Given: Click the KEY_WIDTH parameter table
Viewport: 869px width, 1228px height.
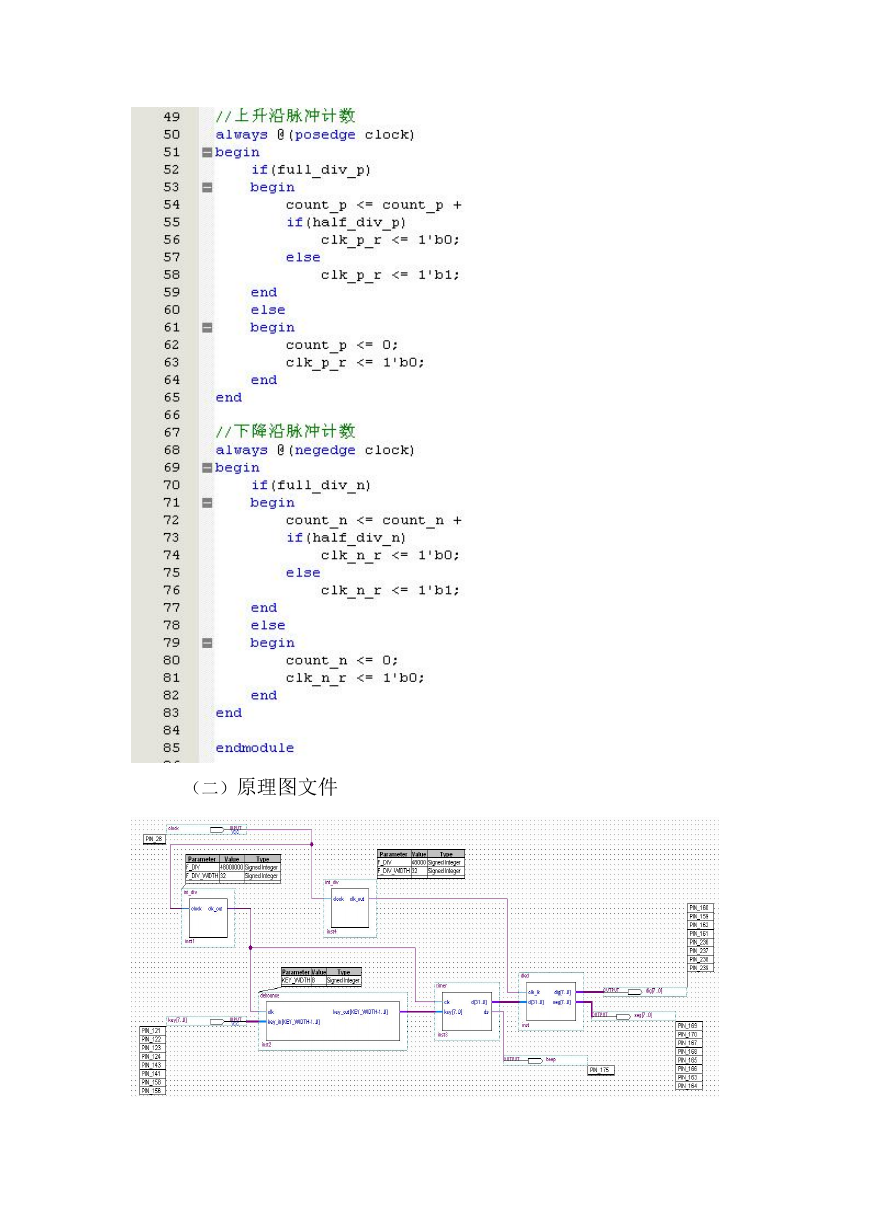Looking at the screenshot, I should pyautogui.click(x=321, y=976).
